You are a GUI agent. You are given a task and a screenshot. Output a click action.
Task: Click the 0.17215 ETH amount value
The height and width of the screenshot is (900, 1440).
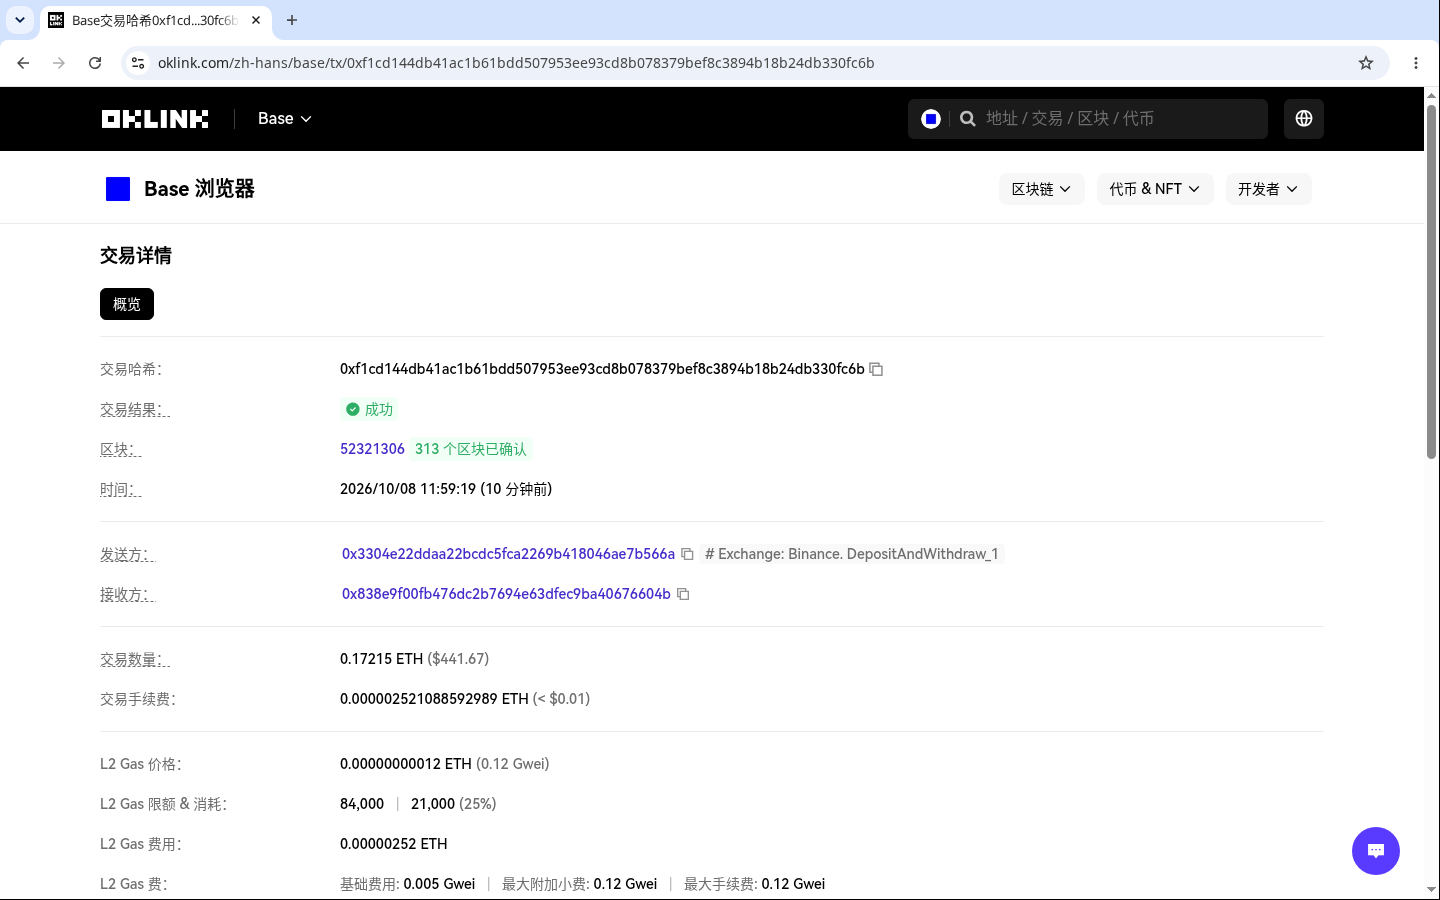tap(382, 659)
